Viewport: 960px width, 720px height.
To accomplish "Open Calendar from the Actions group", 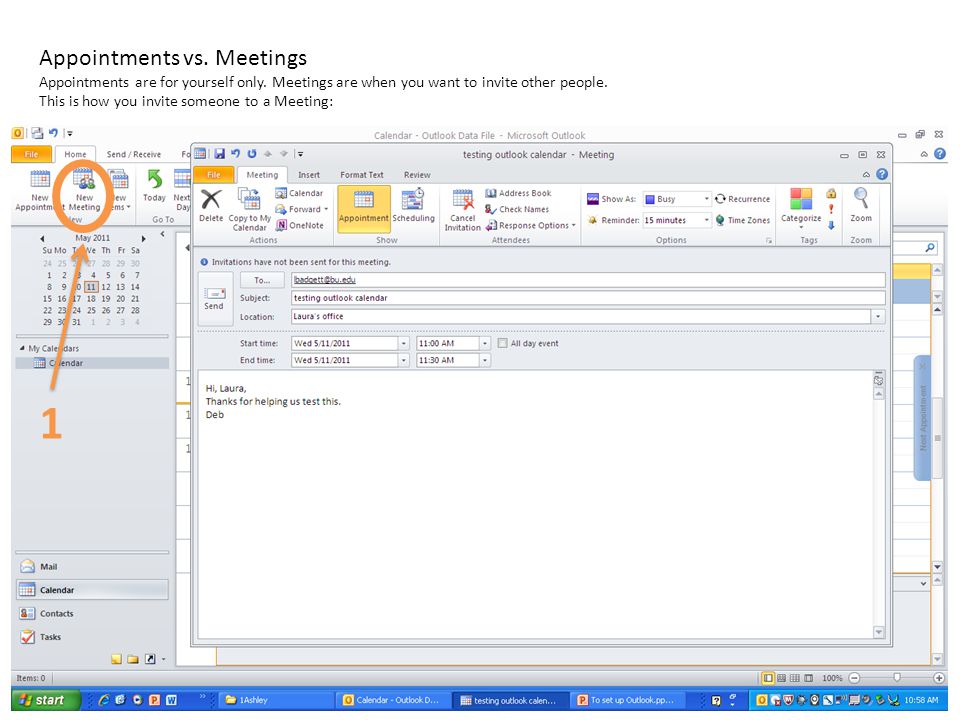I will coord(299,193).
